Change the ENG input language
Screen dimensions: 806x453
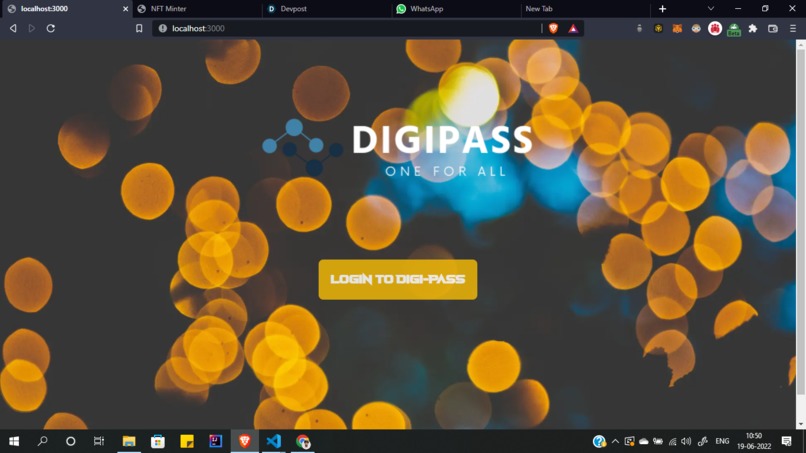pyautogui.click(x=722, y=441)
